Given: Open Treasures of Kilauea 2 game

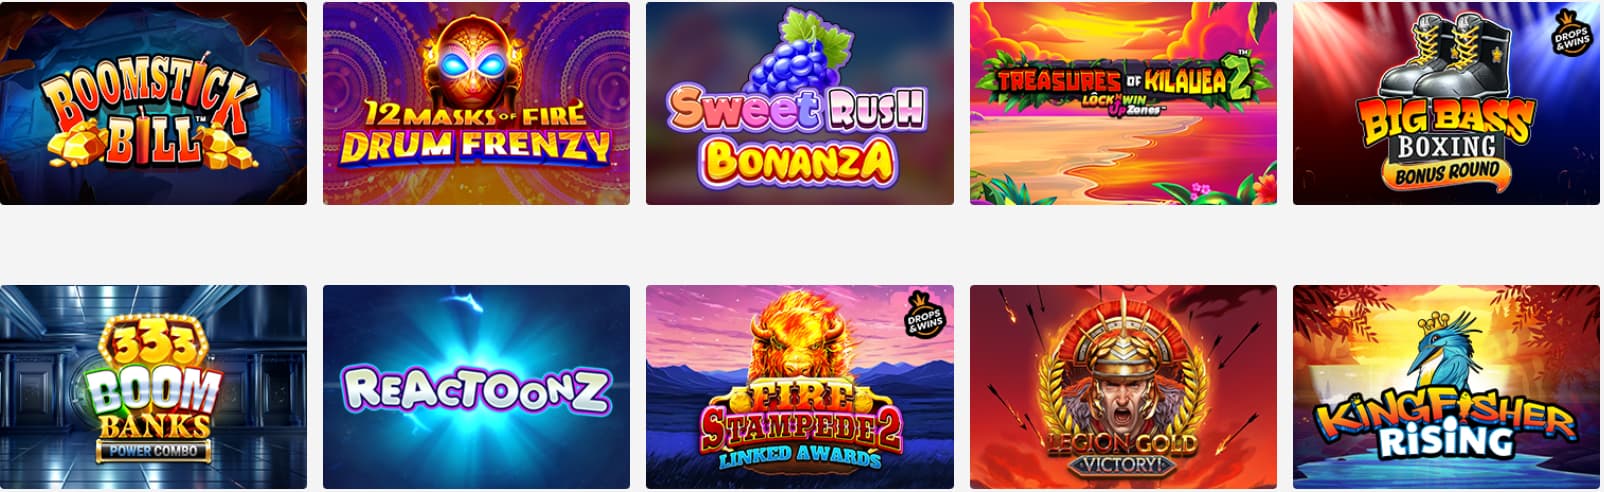Looking at the screenshot, I should [x=1123, y=103].
